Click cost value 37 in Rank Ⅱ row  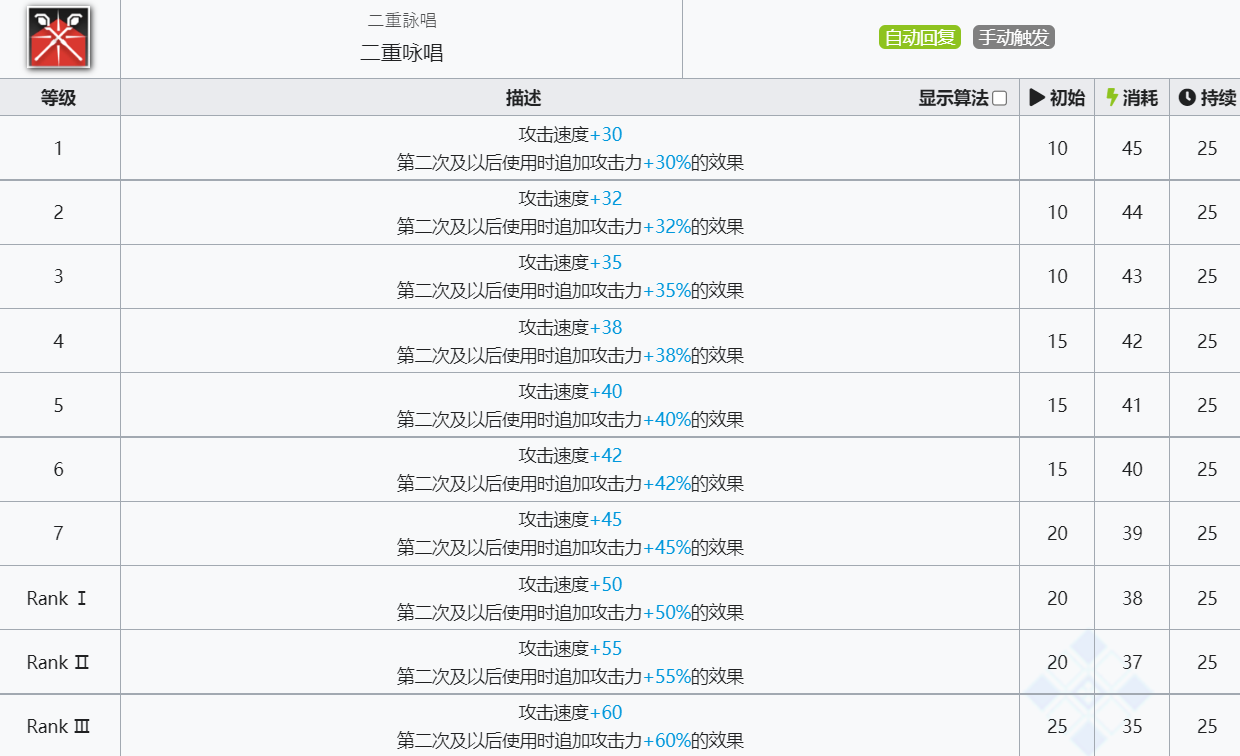click(x=1132, y=662)
